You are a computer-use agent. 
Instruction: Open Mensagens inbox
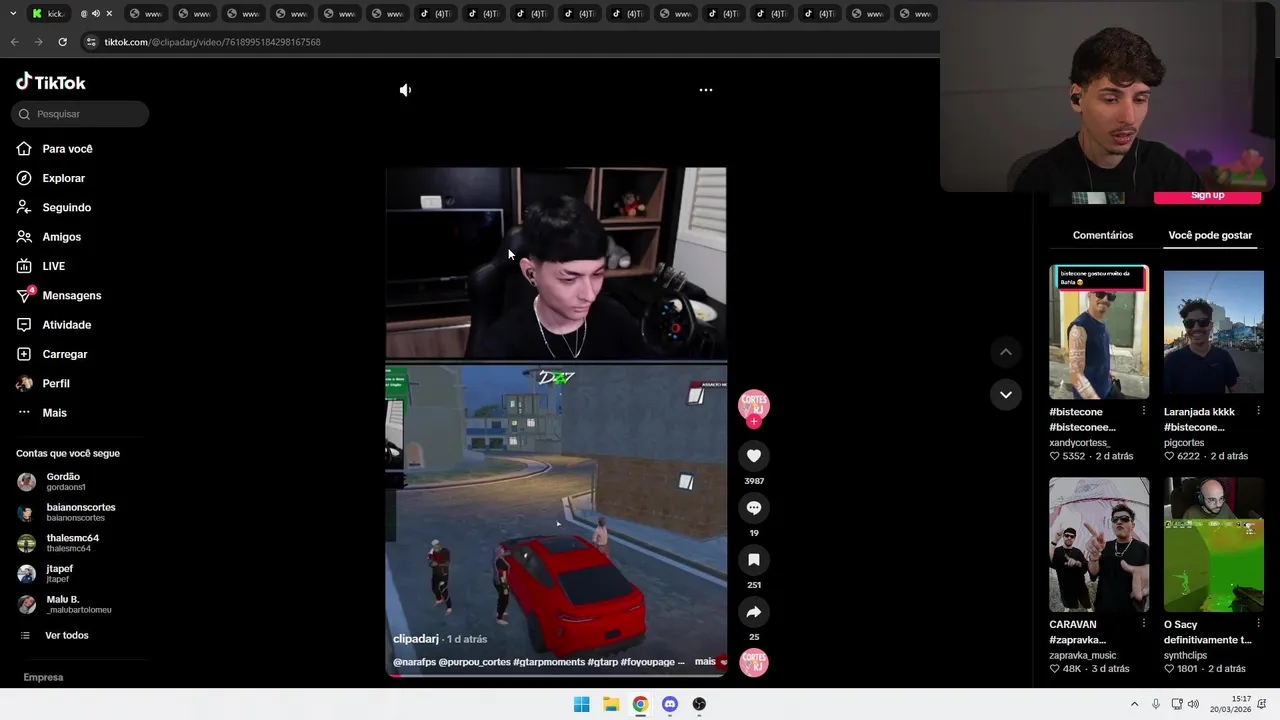pyautogui.click(x=60, y=296)
